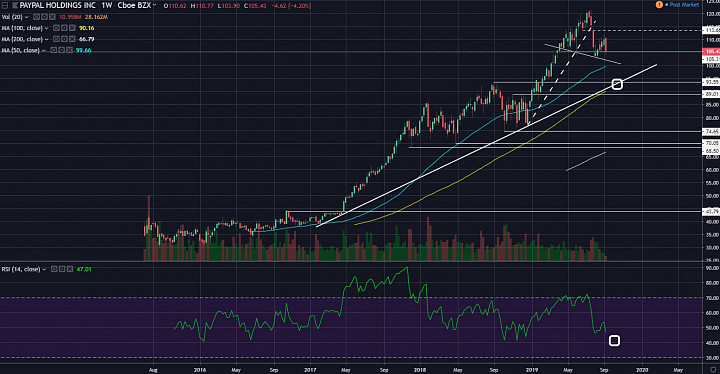Click the Cboe BZX exchange label
720x374 pixels.
[134, 6]
